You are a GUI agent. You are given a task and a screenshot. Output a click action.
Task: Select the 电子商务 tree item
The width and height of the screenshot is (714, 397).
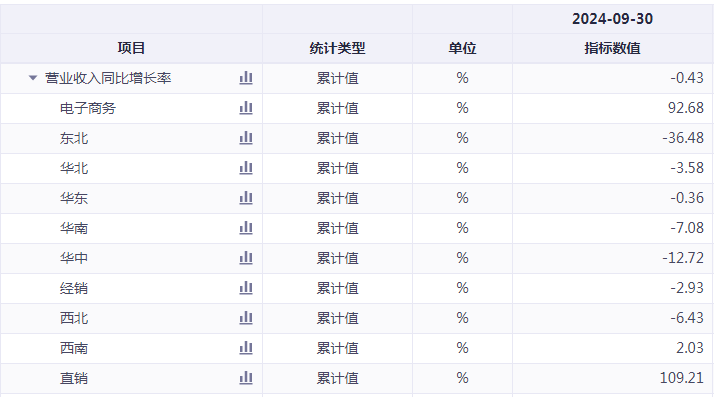tap(88, 108)
